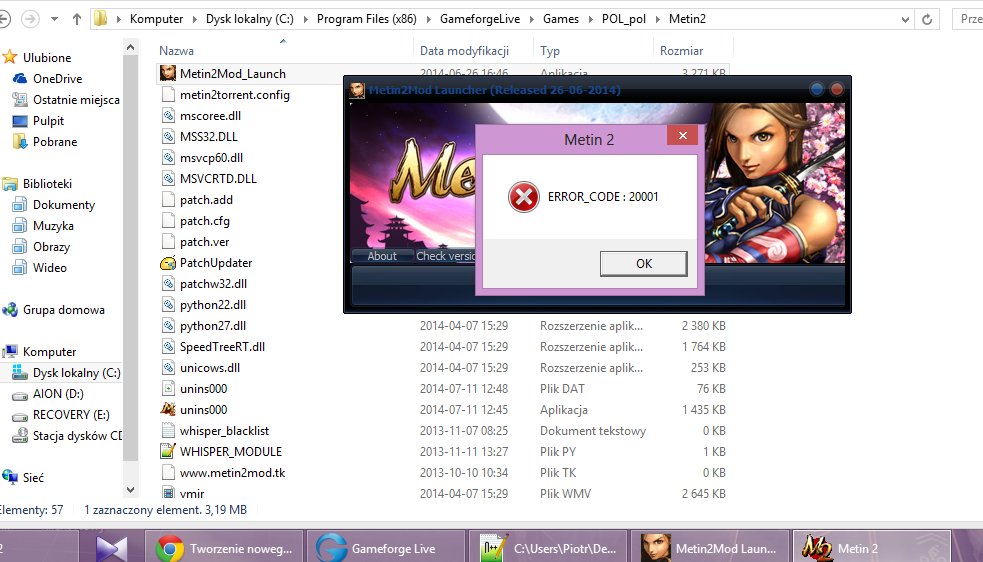Select the MSS32.DLL file icon
The height and width of the screenshot is (562, 983).
coord(167,137)
